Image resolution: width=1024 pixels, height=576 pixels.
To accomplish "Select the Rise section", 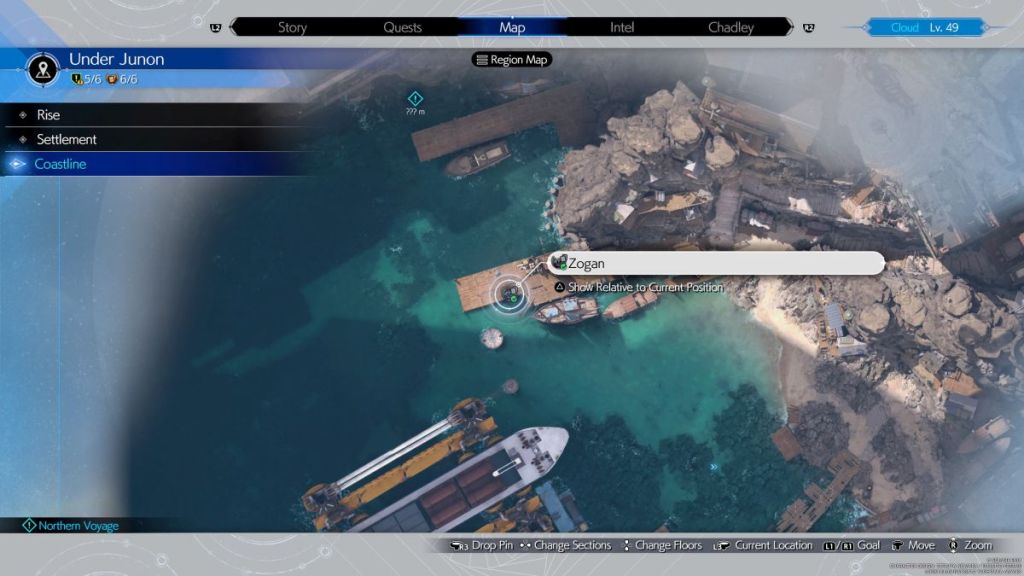I will tap(48, 115).
